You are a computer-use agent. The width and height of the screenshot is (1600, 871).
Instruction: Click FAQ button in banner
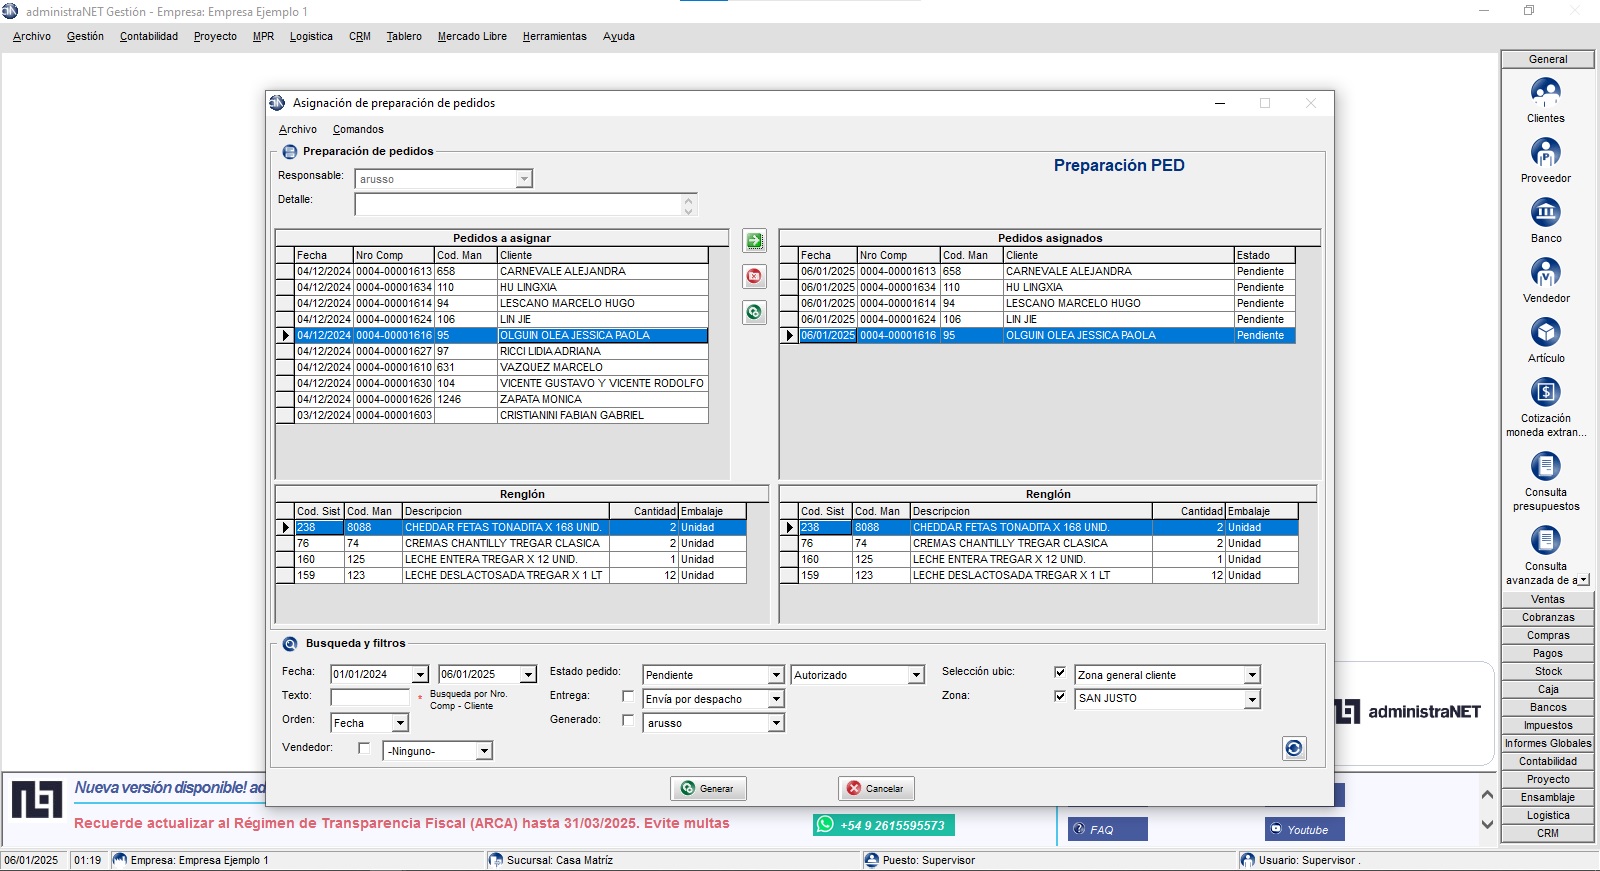click(x=1107, y=829)
